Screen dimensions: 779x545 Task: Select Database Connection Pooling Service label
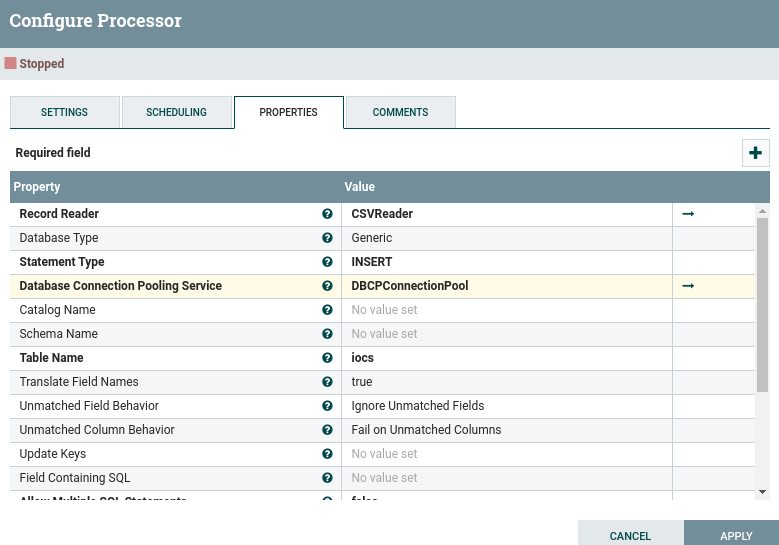(x=121, y=286)
